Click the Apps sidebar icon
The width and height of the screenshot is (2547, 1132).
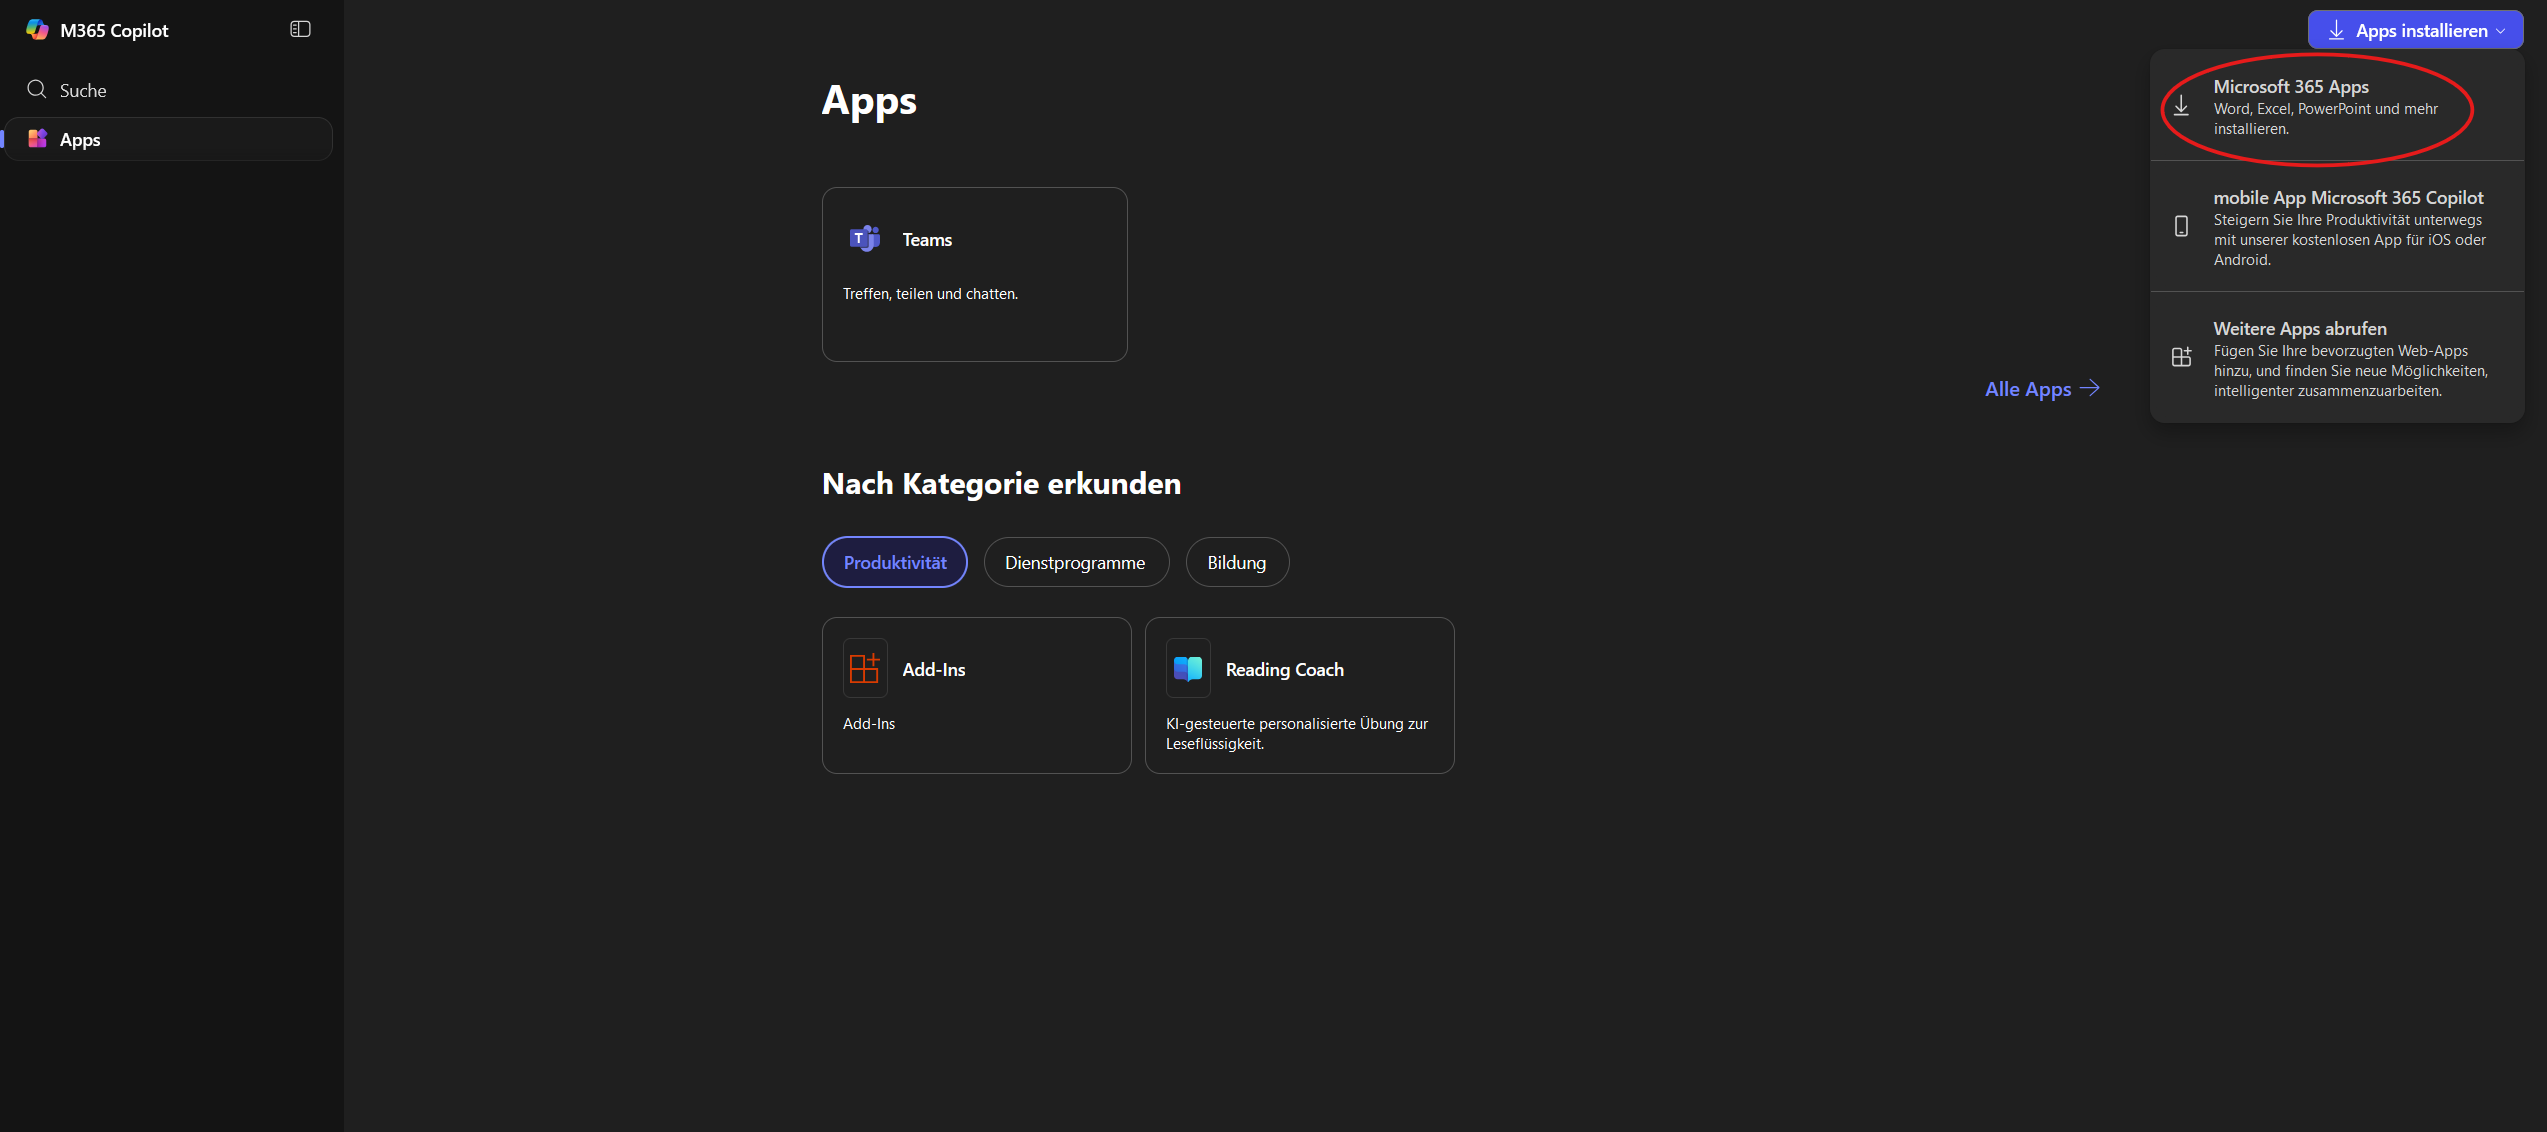tap(37, 139)
